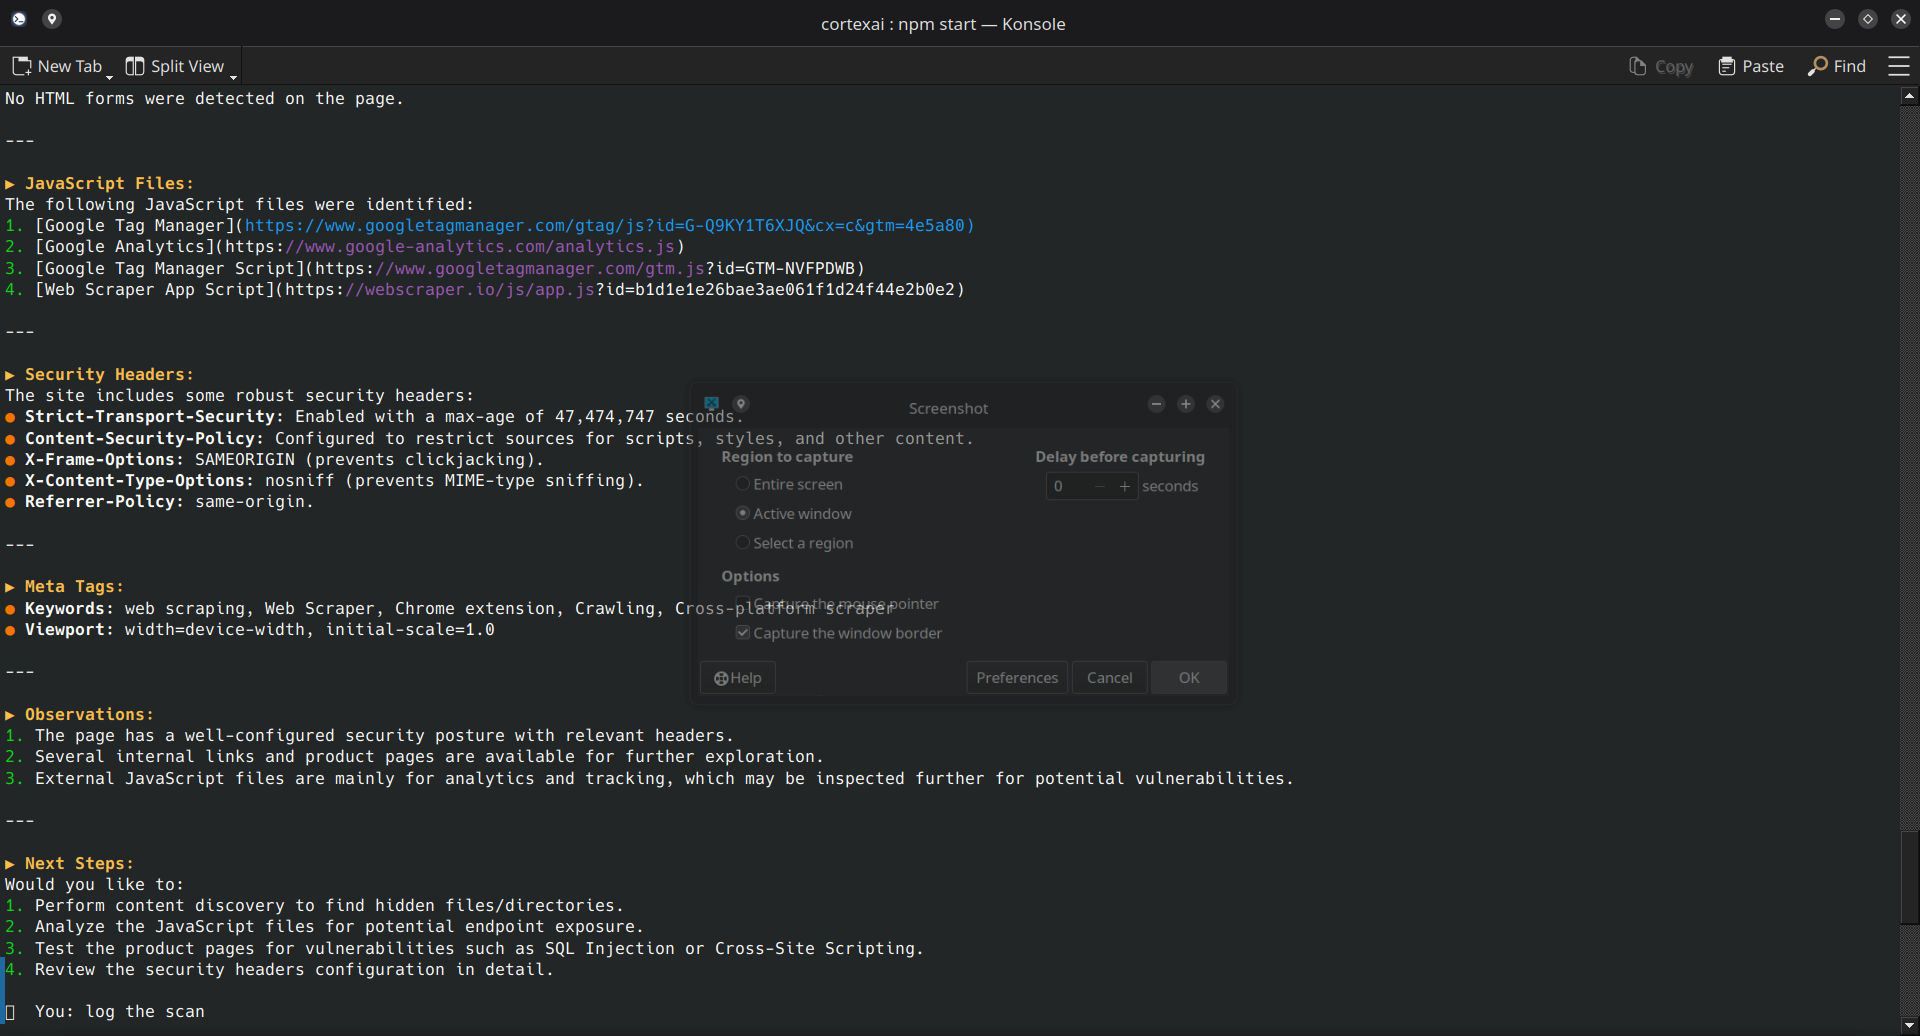Image resolution: width=1920 pixels, height=1036 pixels.
Task: Click the pin icon in Screenshot dialog
Action: pos(741,404)
